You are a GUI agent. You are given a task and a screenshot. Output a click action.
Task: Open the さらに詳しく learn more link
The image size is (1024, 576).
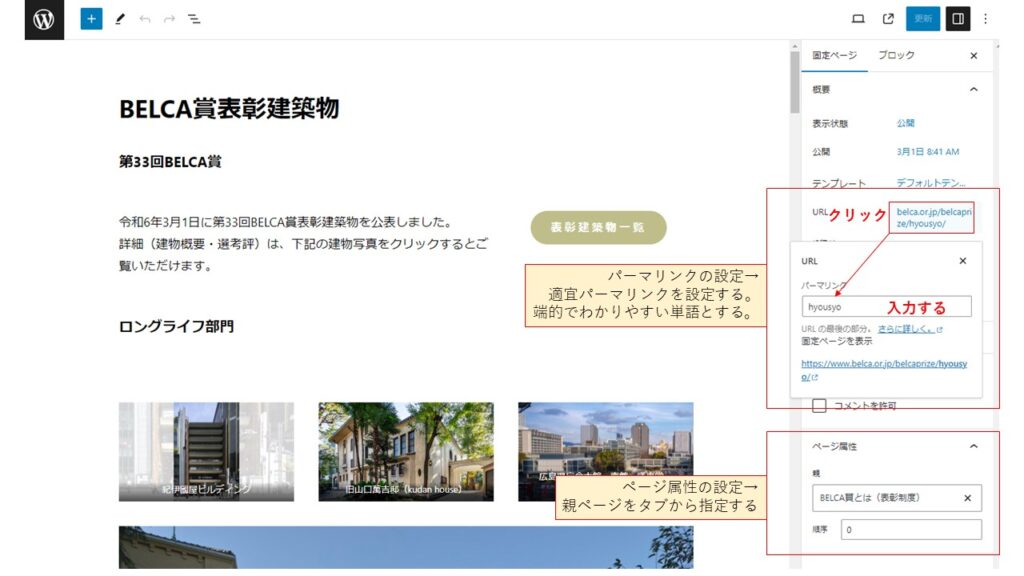pyautogui.click(x=910, y=329)
